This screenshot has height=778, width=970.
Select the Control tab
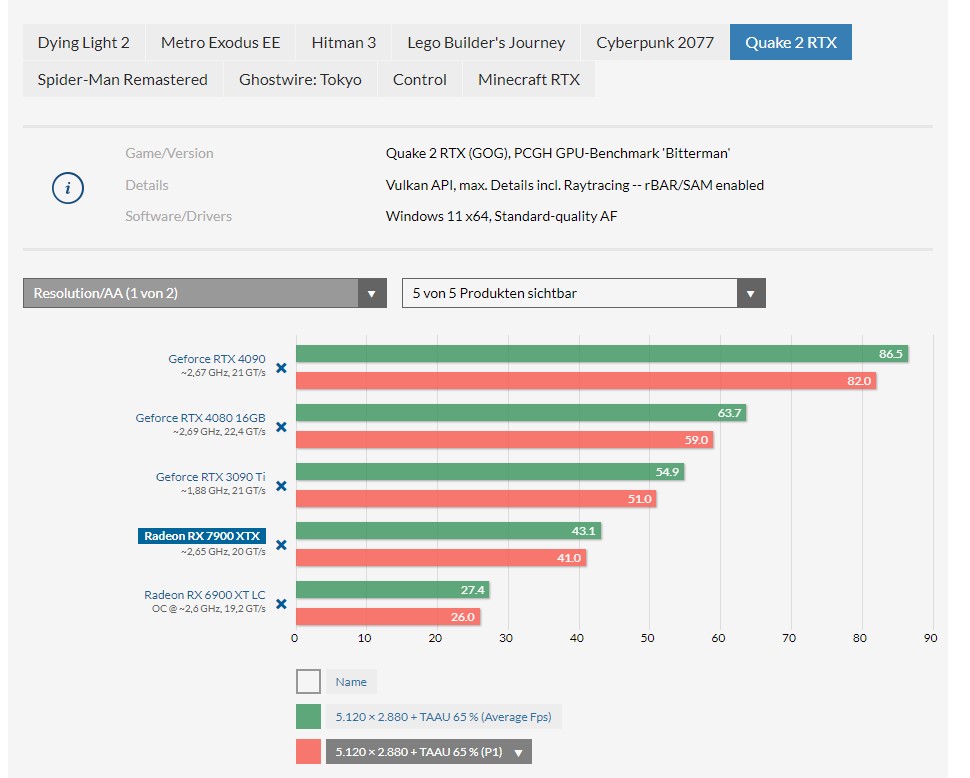419,79
